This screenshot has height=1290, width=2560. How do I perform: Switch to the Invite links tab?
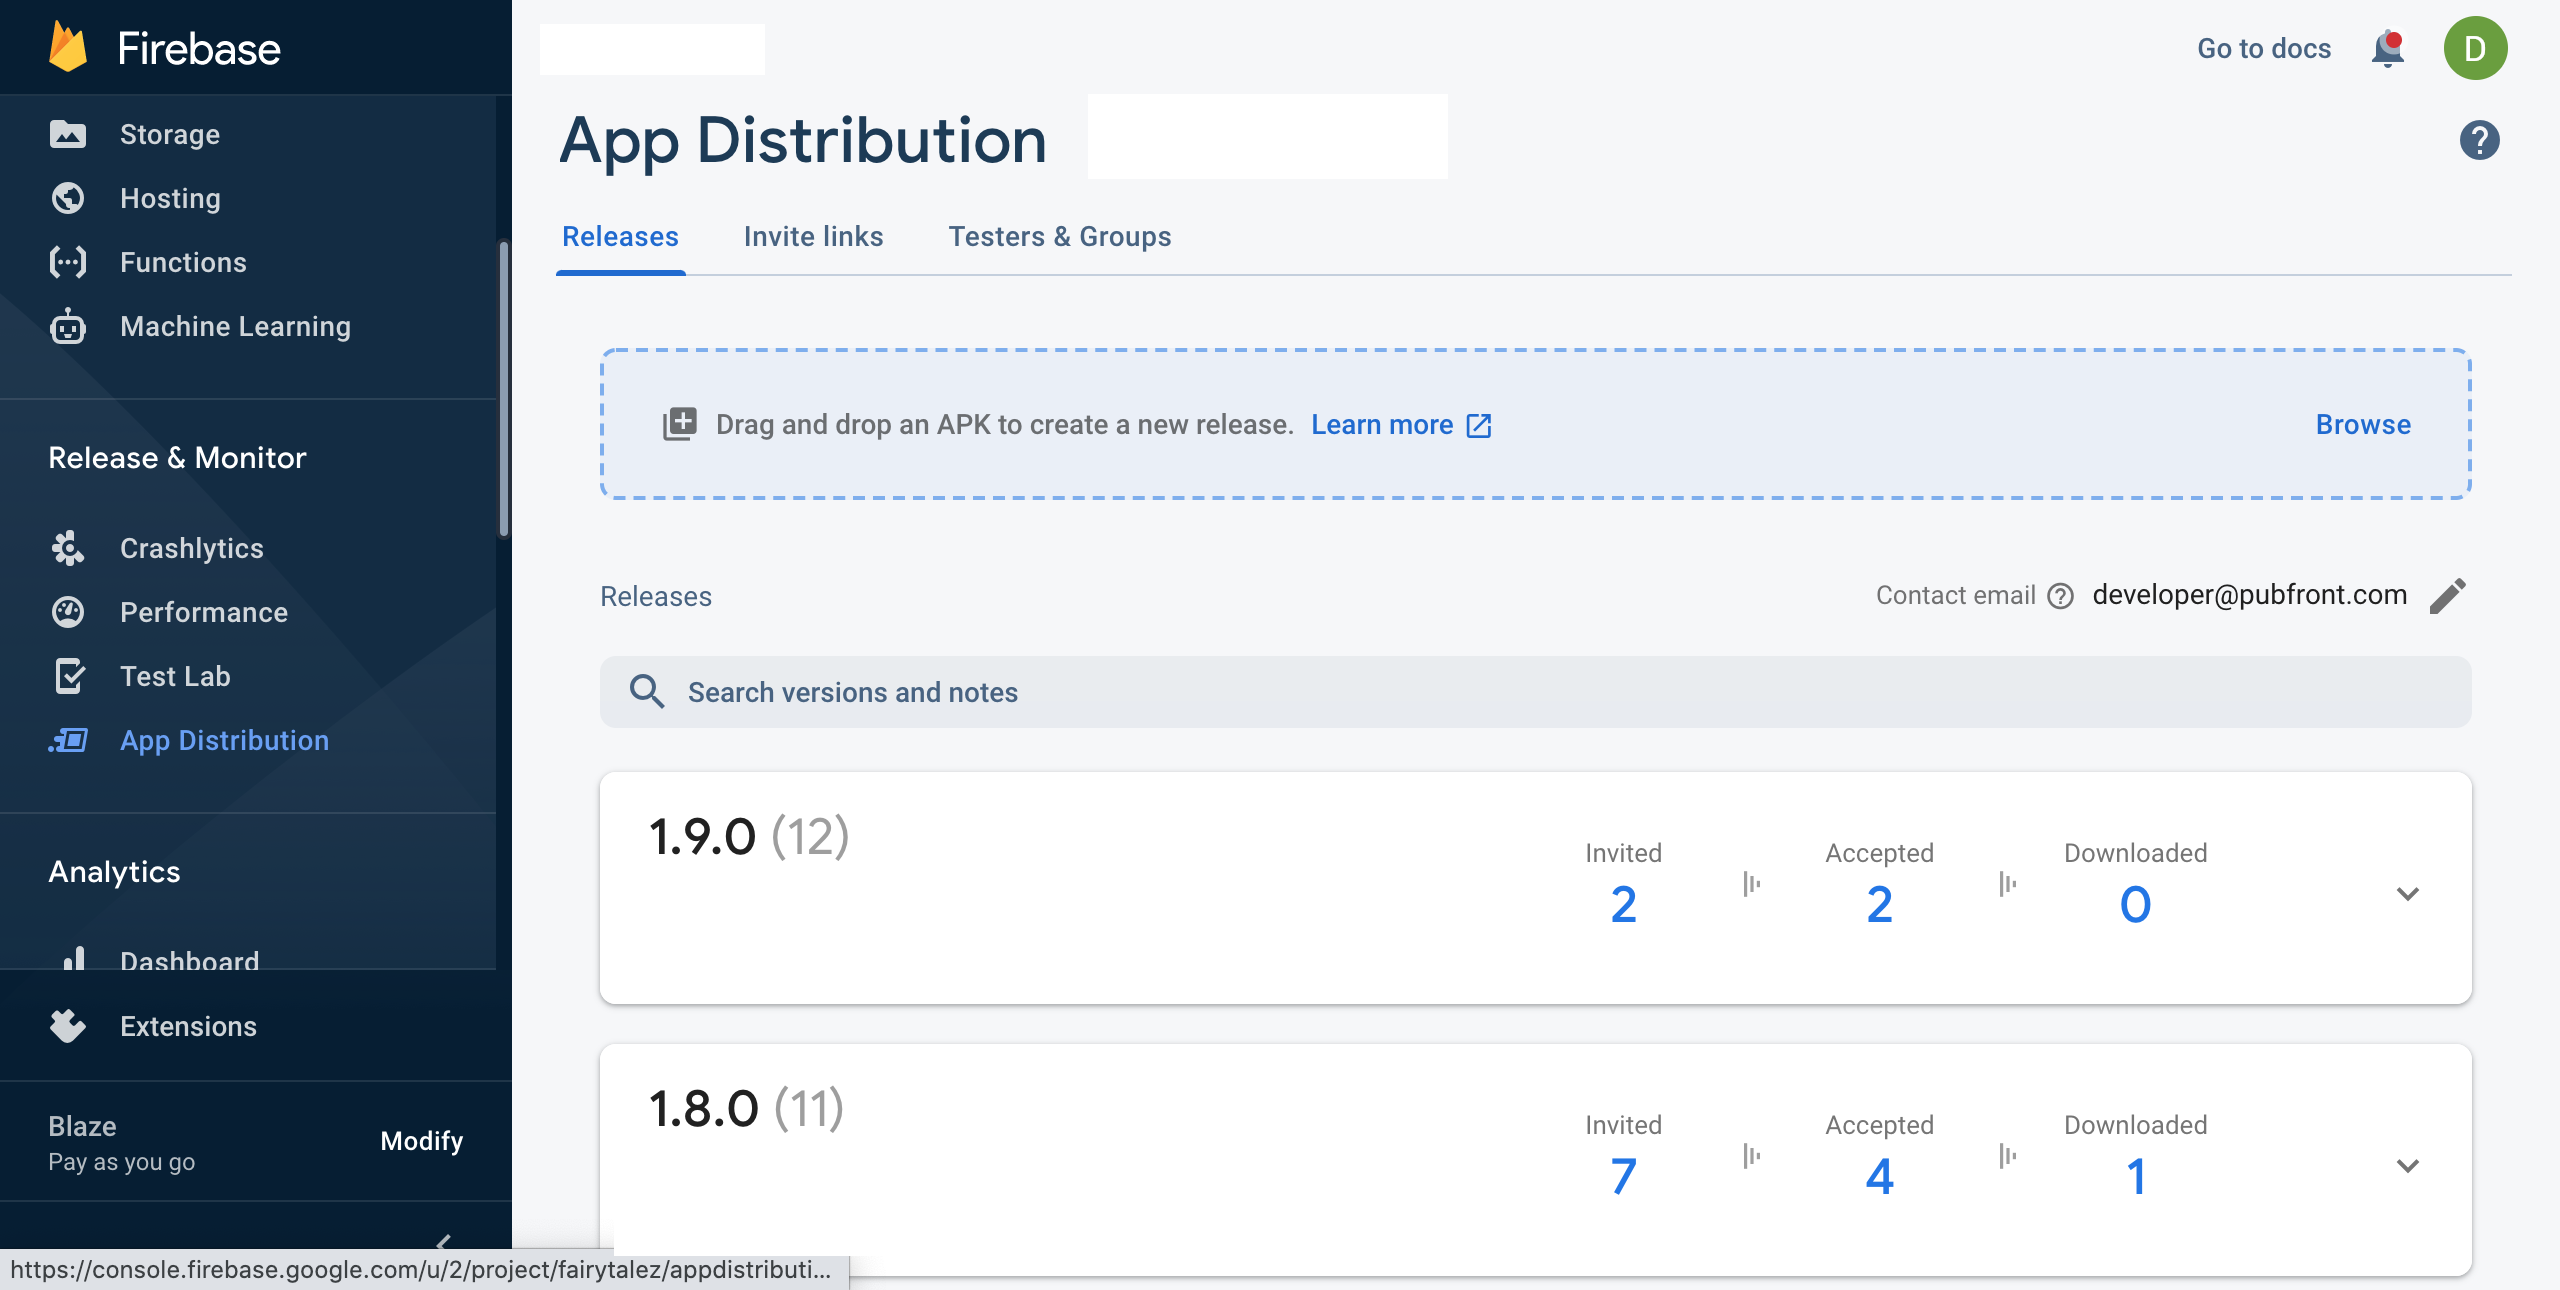click(x=813, y=236)
